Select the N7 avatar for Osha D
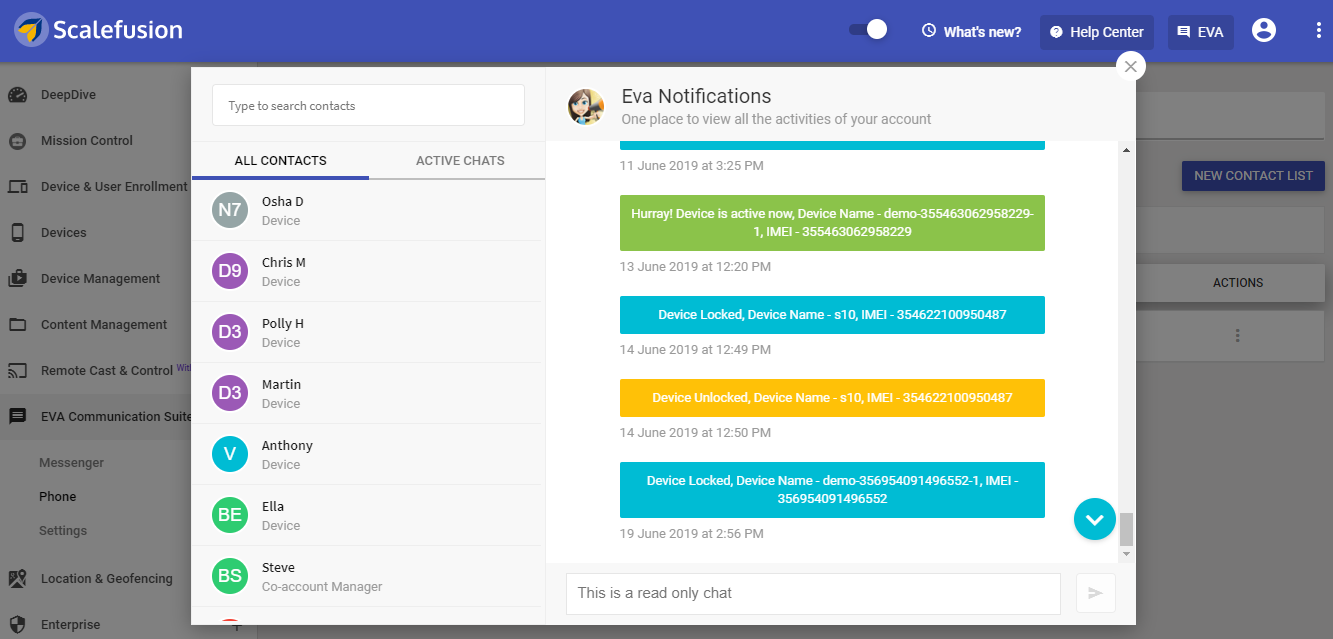The height and width of the screenshot is (639, 1333). 230,210
